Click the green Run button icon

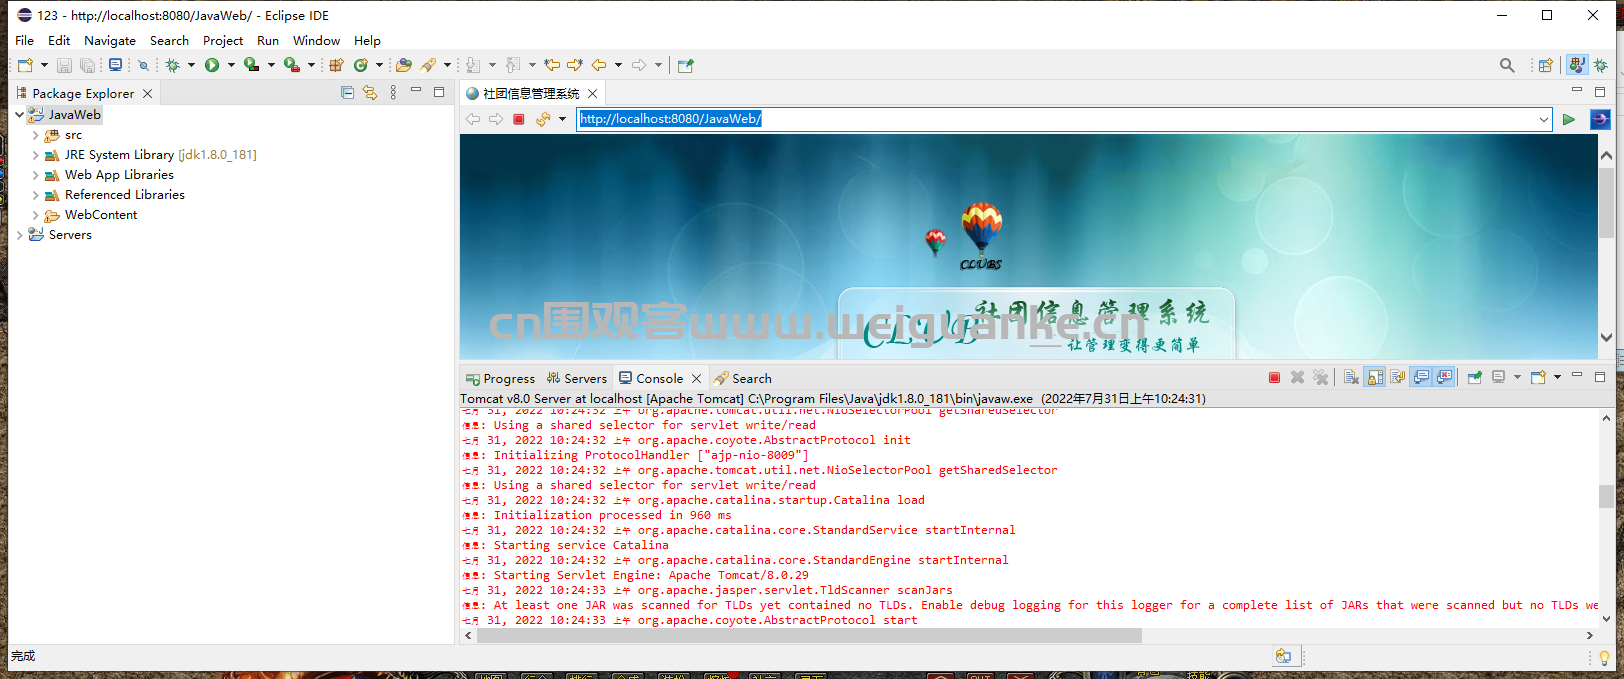pos(212,65)
